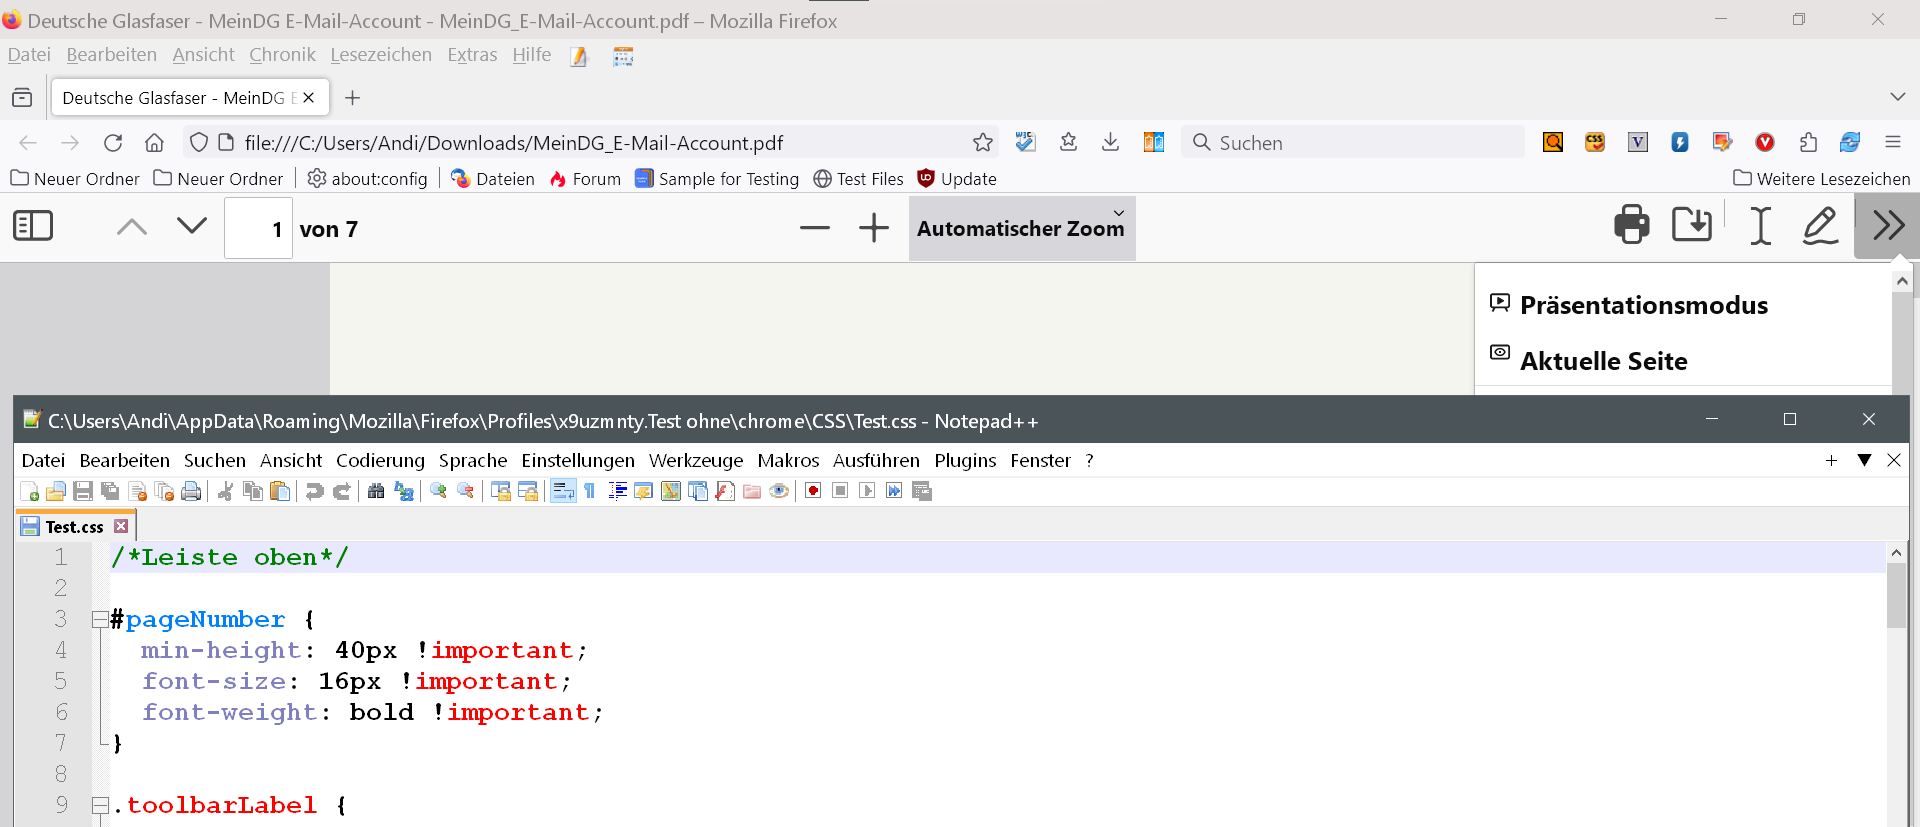Click the Find binoculars icon in Notepad++
The height and width of the screenshot is (827, 1920).
click(x=376, y=491)
